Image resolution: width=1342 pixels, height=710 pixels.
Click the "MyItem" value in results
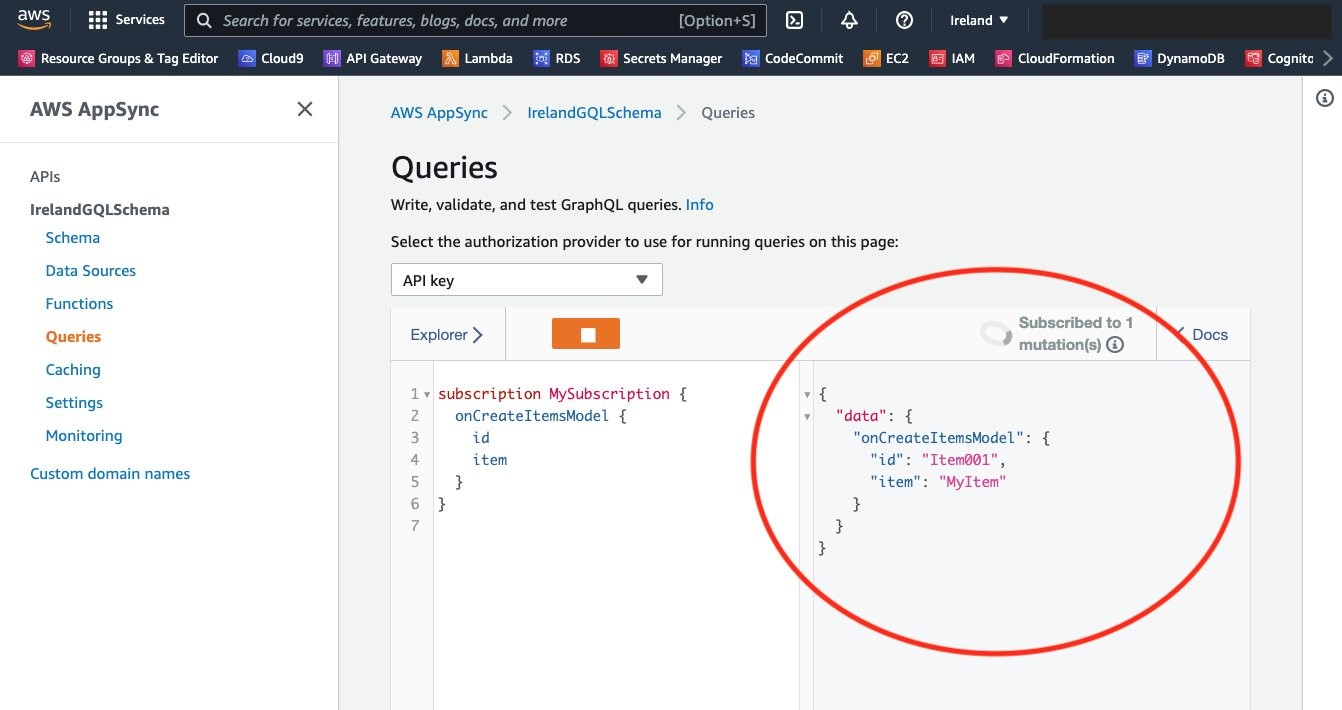coord(972,482)
